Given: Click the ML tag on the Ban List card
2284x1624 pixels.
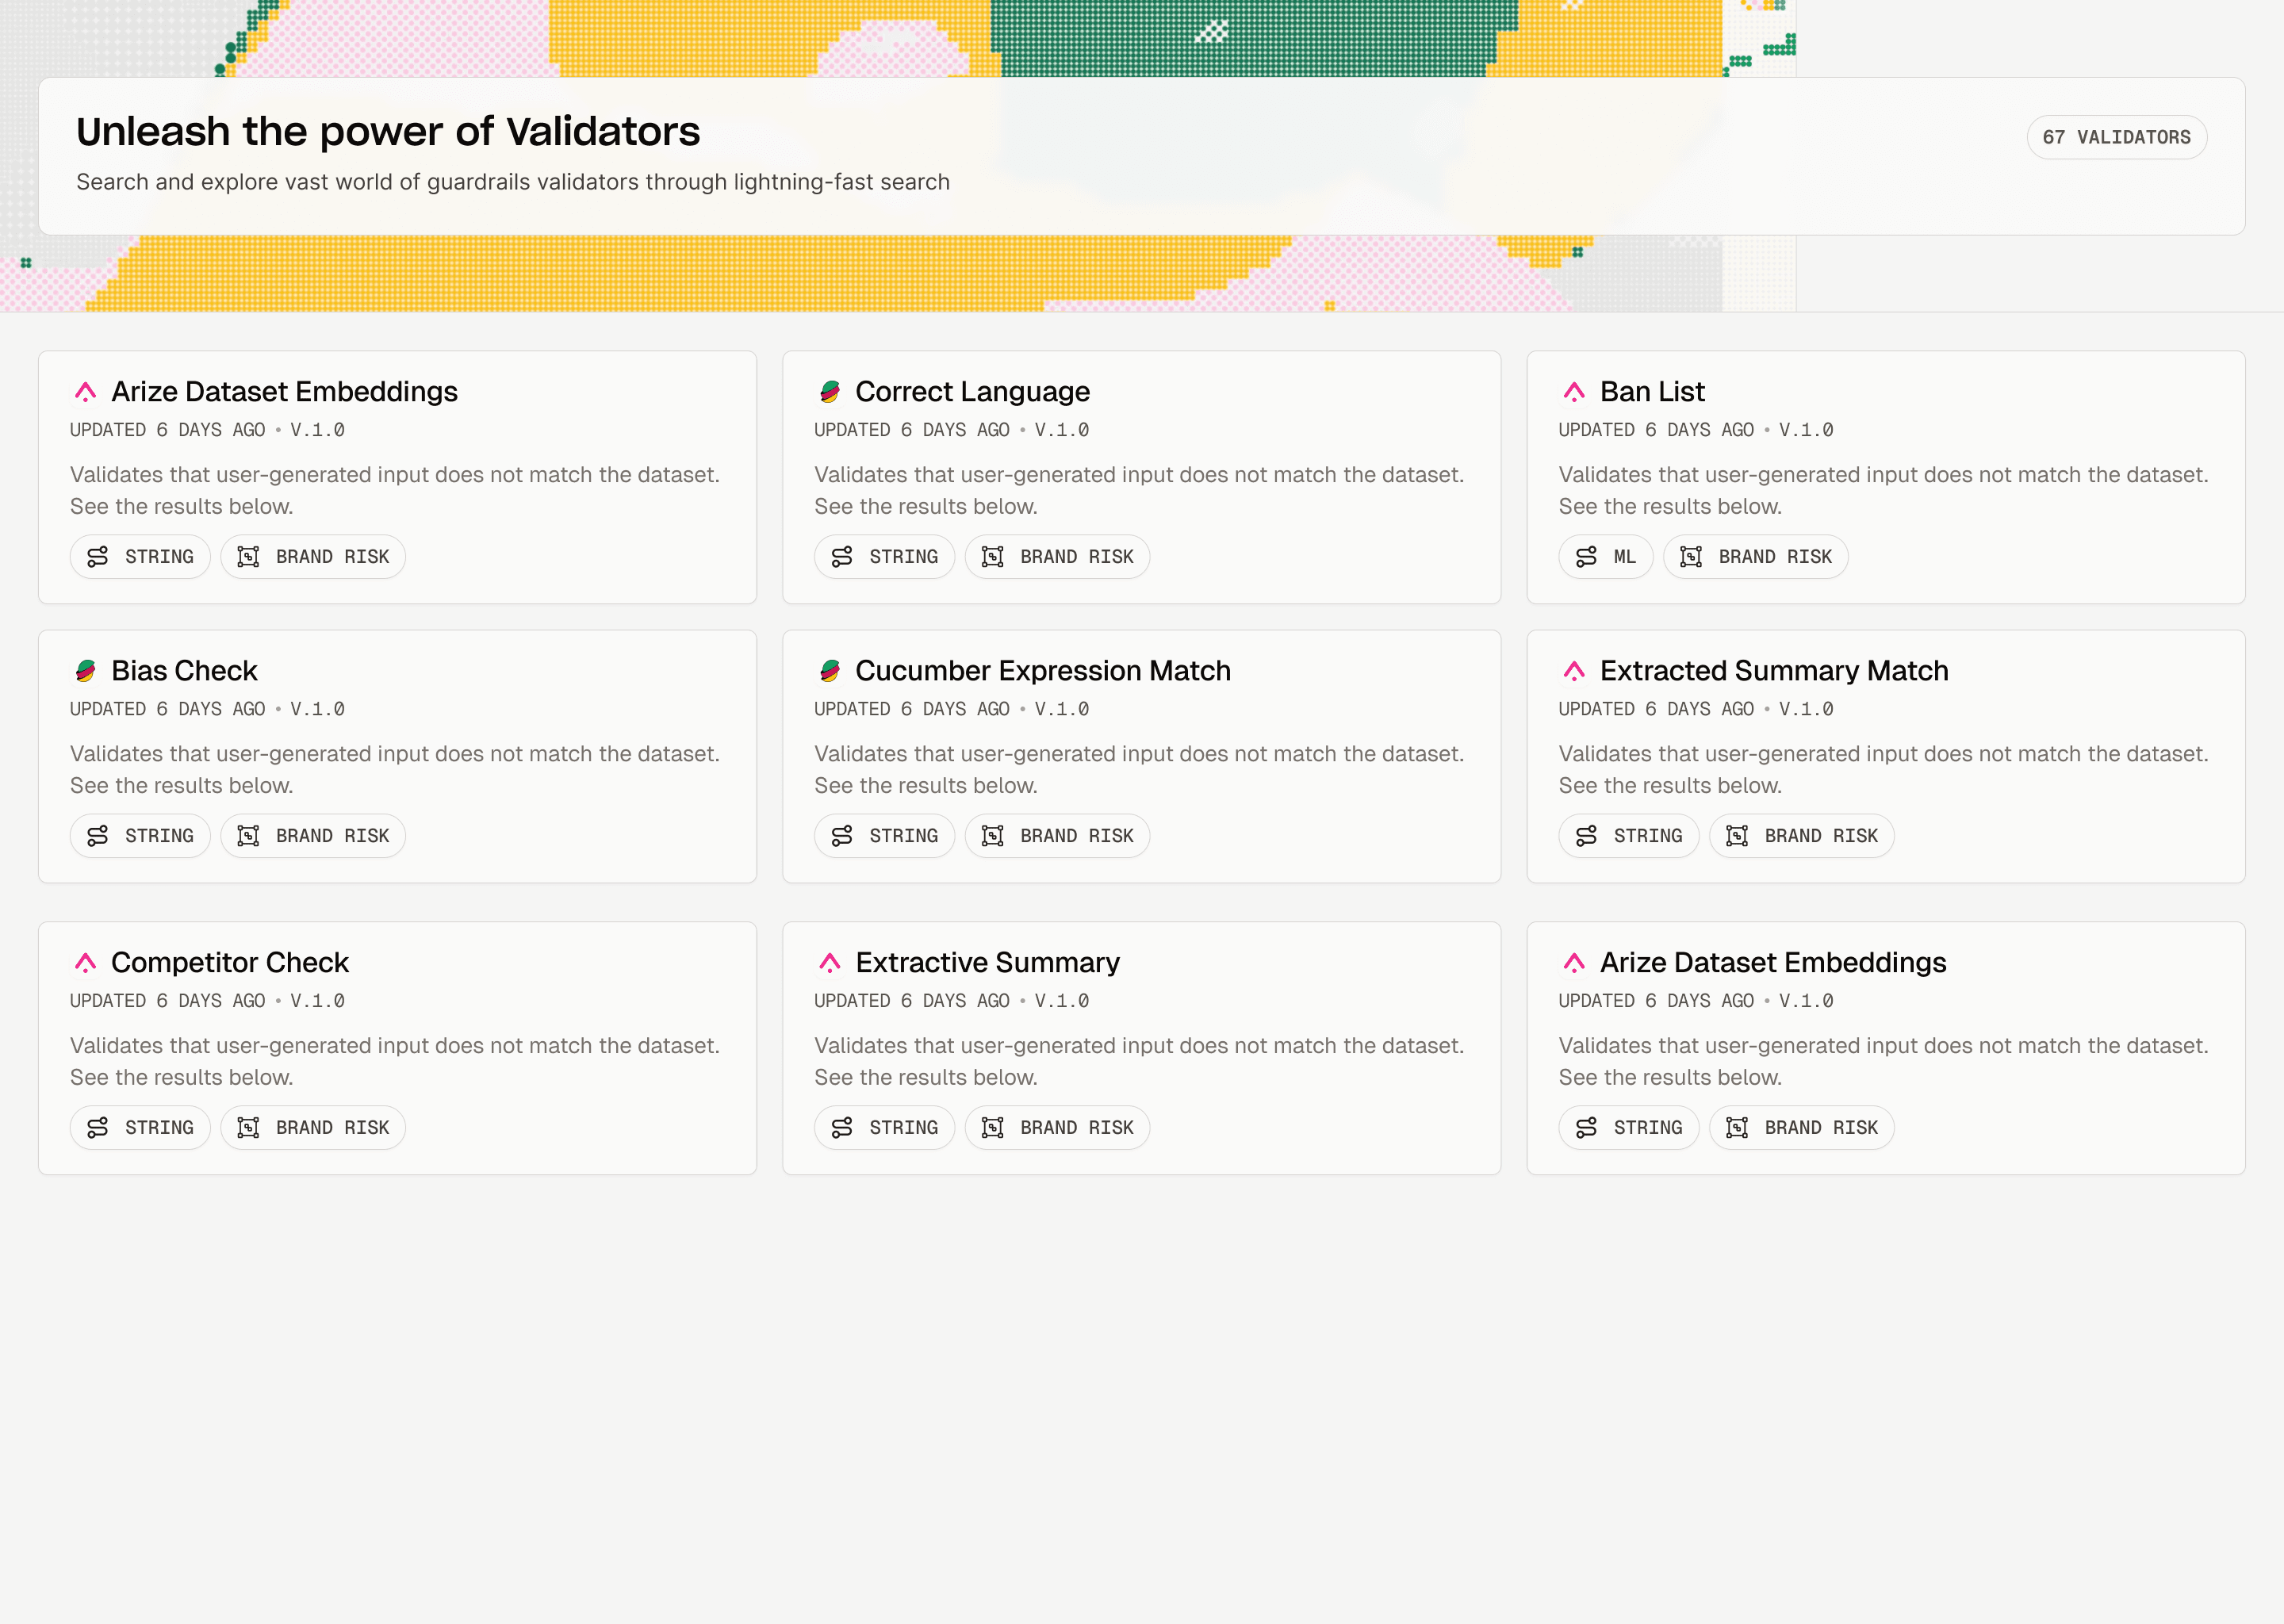Looking at the screenshot, I should pyautogui.click(x=1606, y=557).
